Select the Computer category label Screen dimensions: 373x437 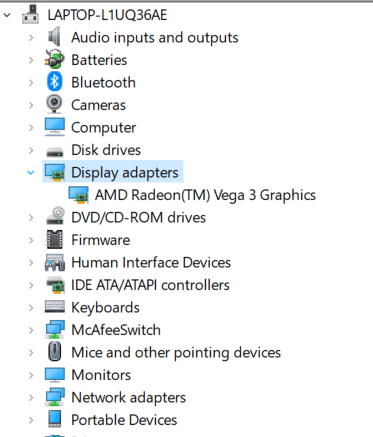[104, 128]
